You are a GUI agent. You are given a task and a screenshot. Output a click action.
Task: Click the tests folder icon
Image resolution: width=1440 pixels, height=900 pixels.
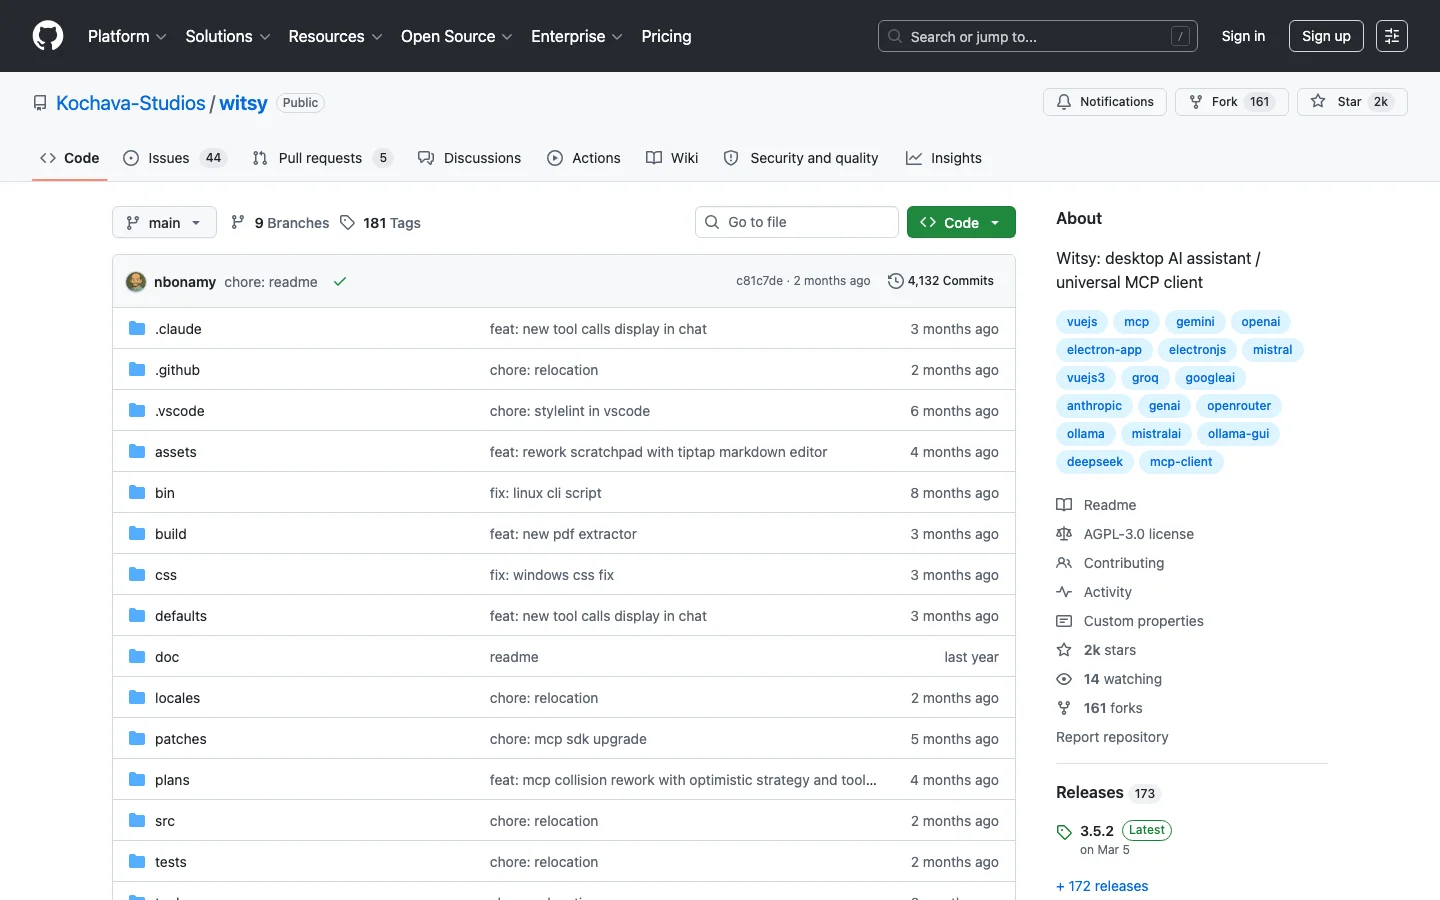[x=137, y=862]
